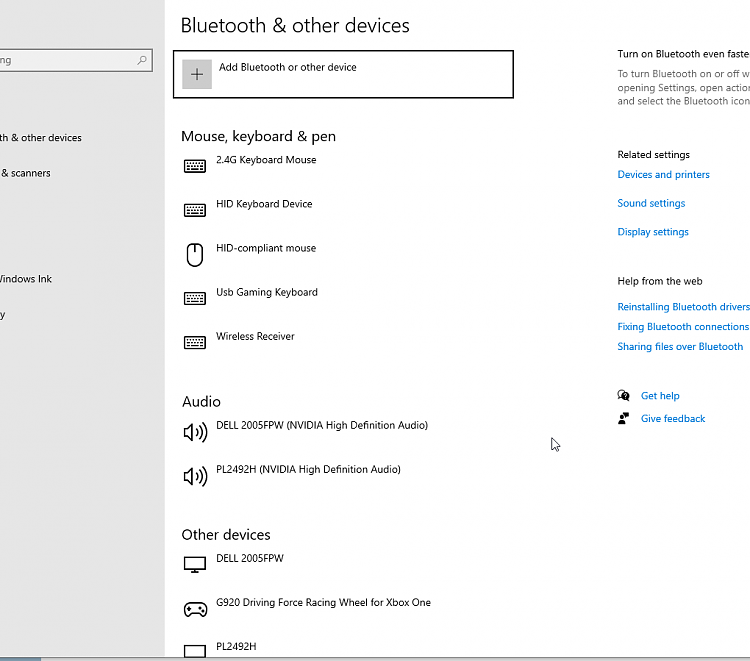Click the Add Bluetooth or other device button
The height and width of the screenshot is (661, 750).
point(343,74)
